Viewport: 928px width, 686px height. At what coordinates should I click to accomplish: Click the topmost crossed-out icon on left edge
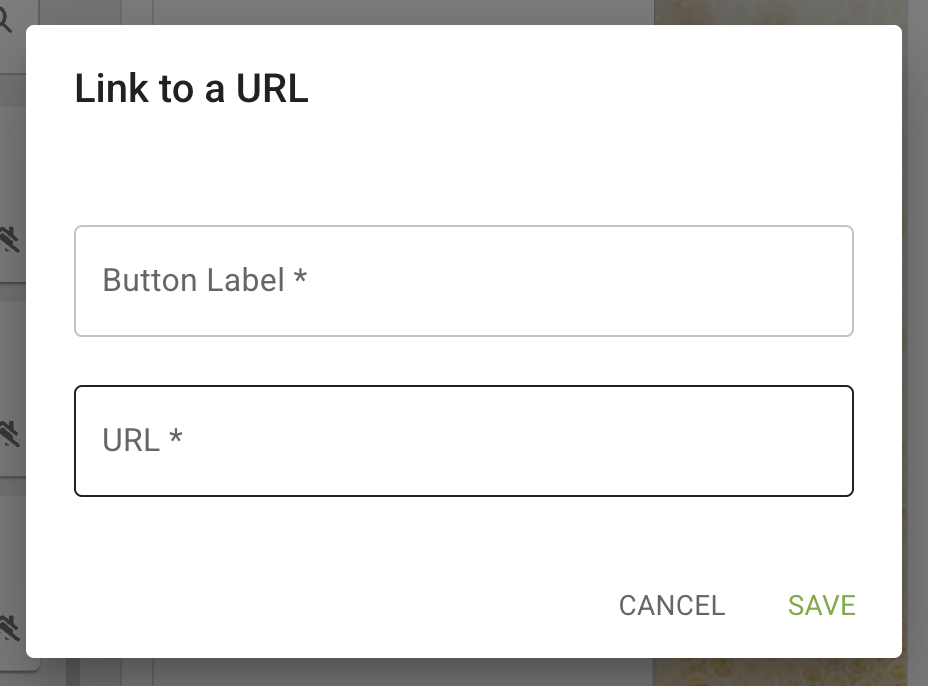point(9,239)
